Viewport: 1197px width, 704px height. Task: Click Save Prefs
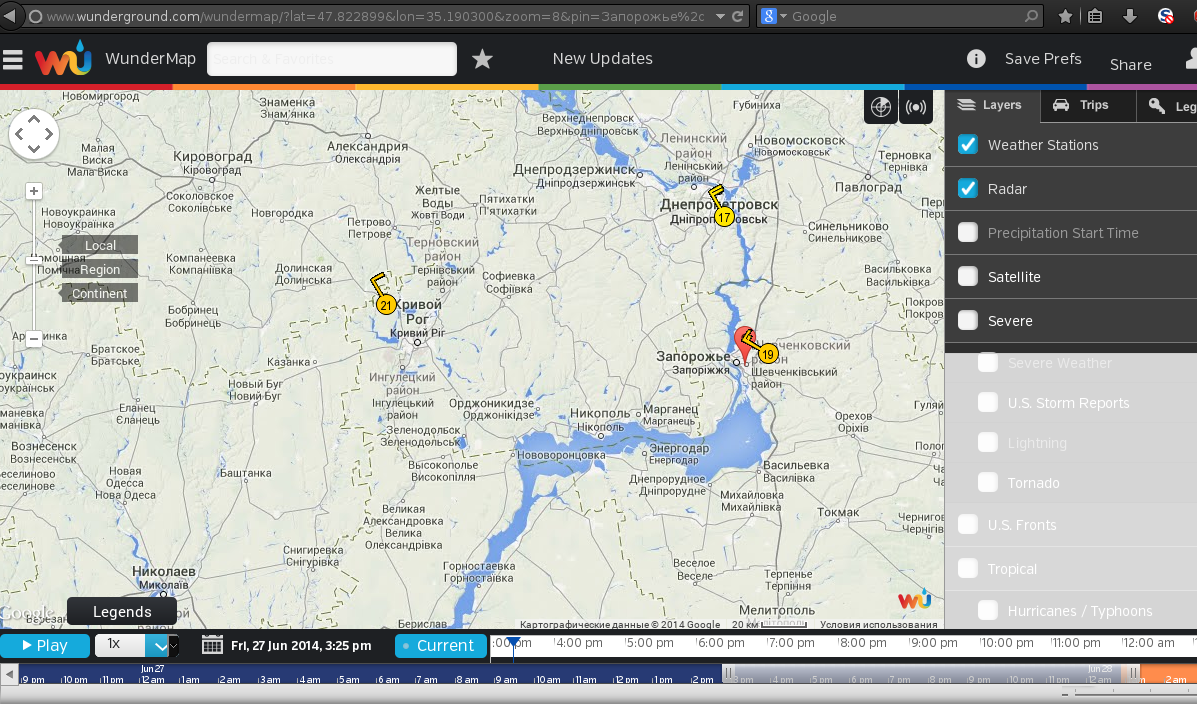pyautogui.click(x=1043, y=59)
